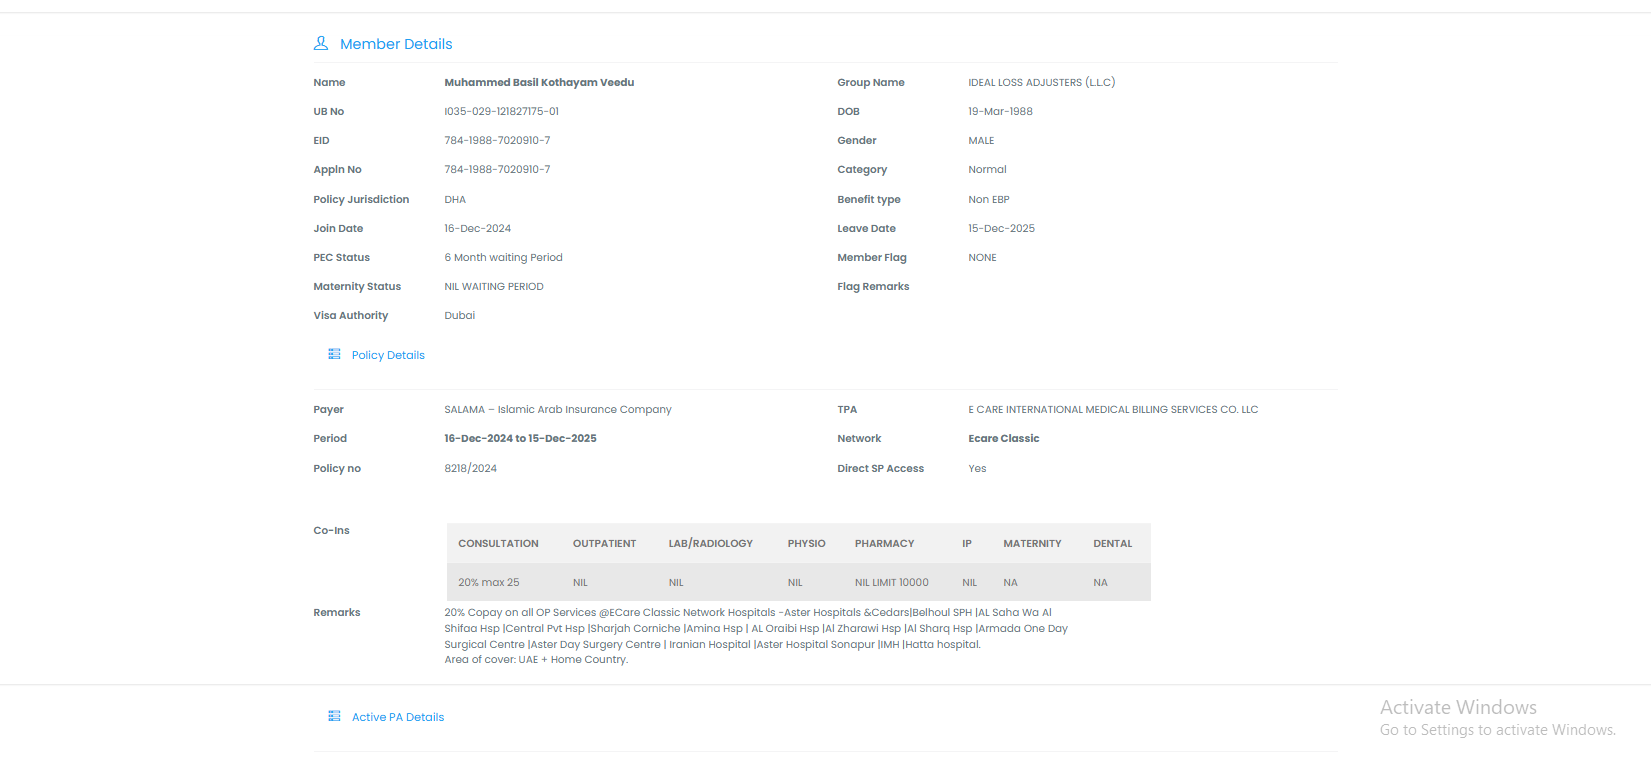Click the Active PA Details list icon
The image size is (1651, 758).
point(334,716)
